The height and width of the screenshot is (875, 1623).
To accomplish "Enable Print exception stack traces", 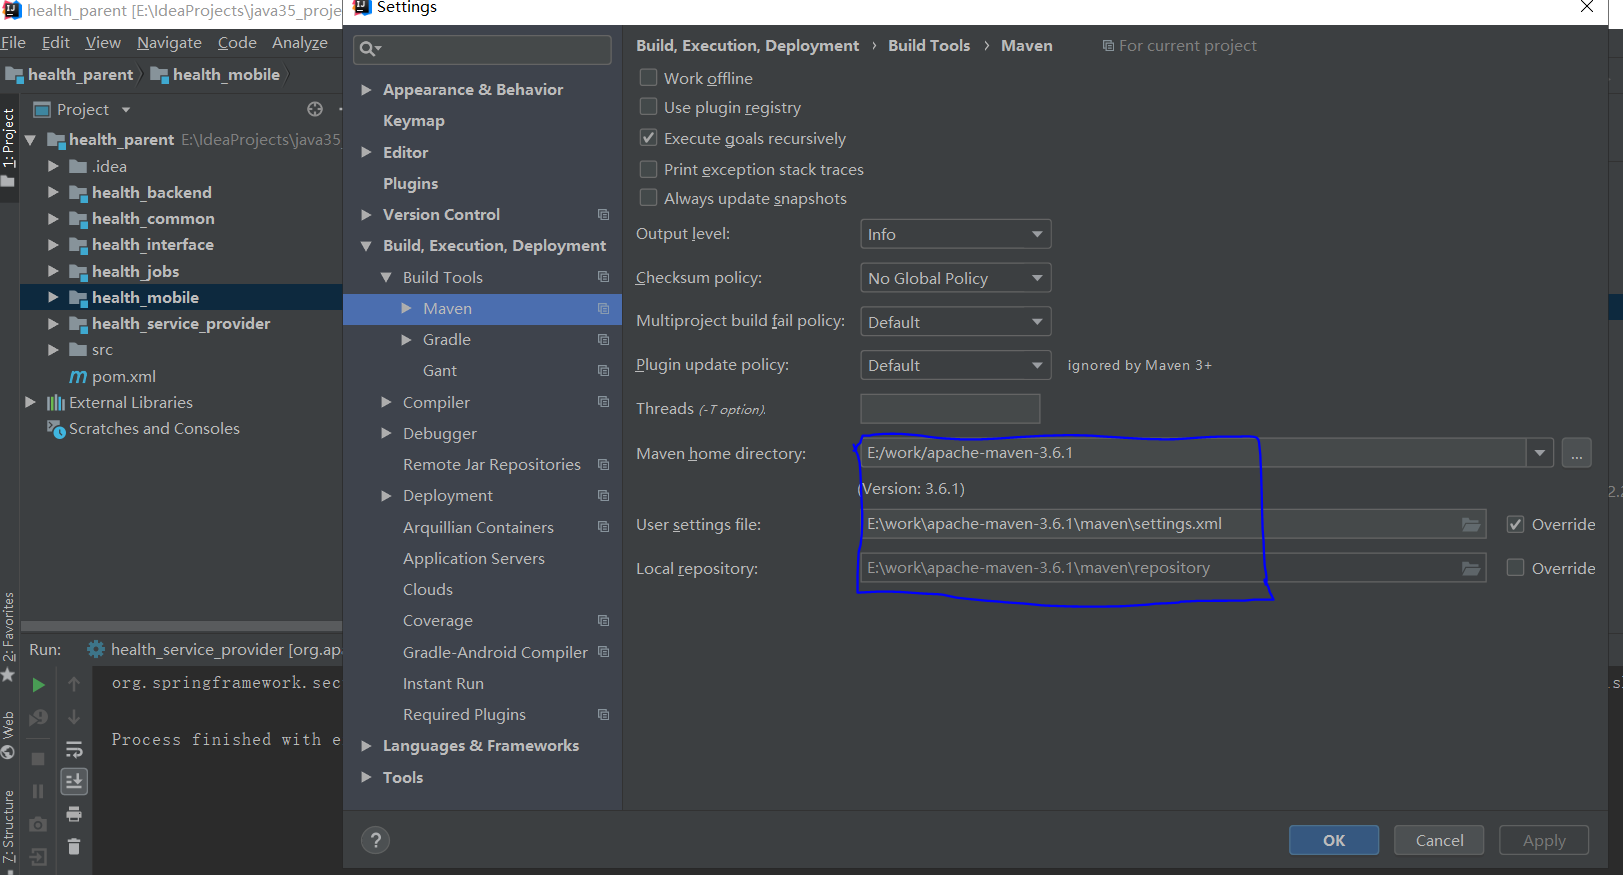I will pos(648,169).
